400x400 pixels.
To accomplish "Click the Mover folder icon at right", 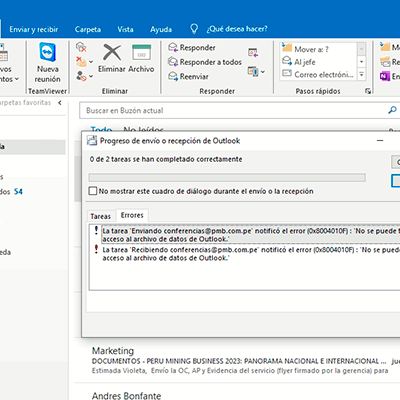I will [x=385, y=47].
